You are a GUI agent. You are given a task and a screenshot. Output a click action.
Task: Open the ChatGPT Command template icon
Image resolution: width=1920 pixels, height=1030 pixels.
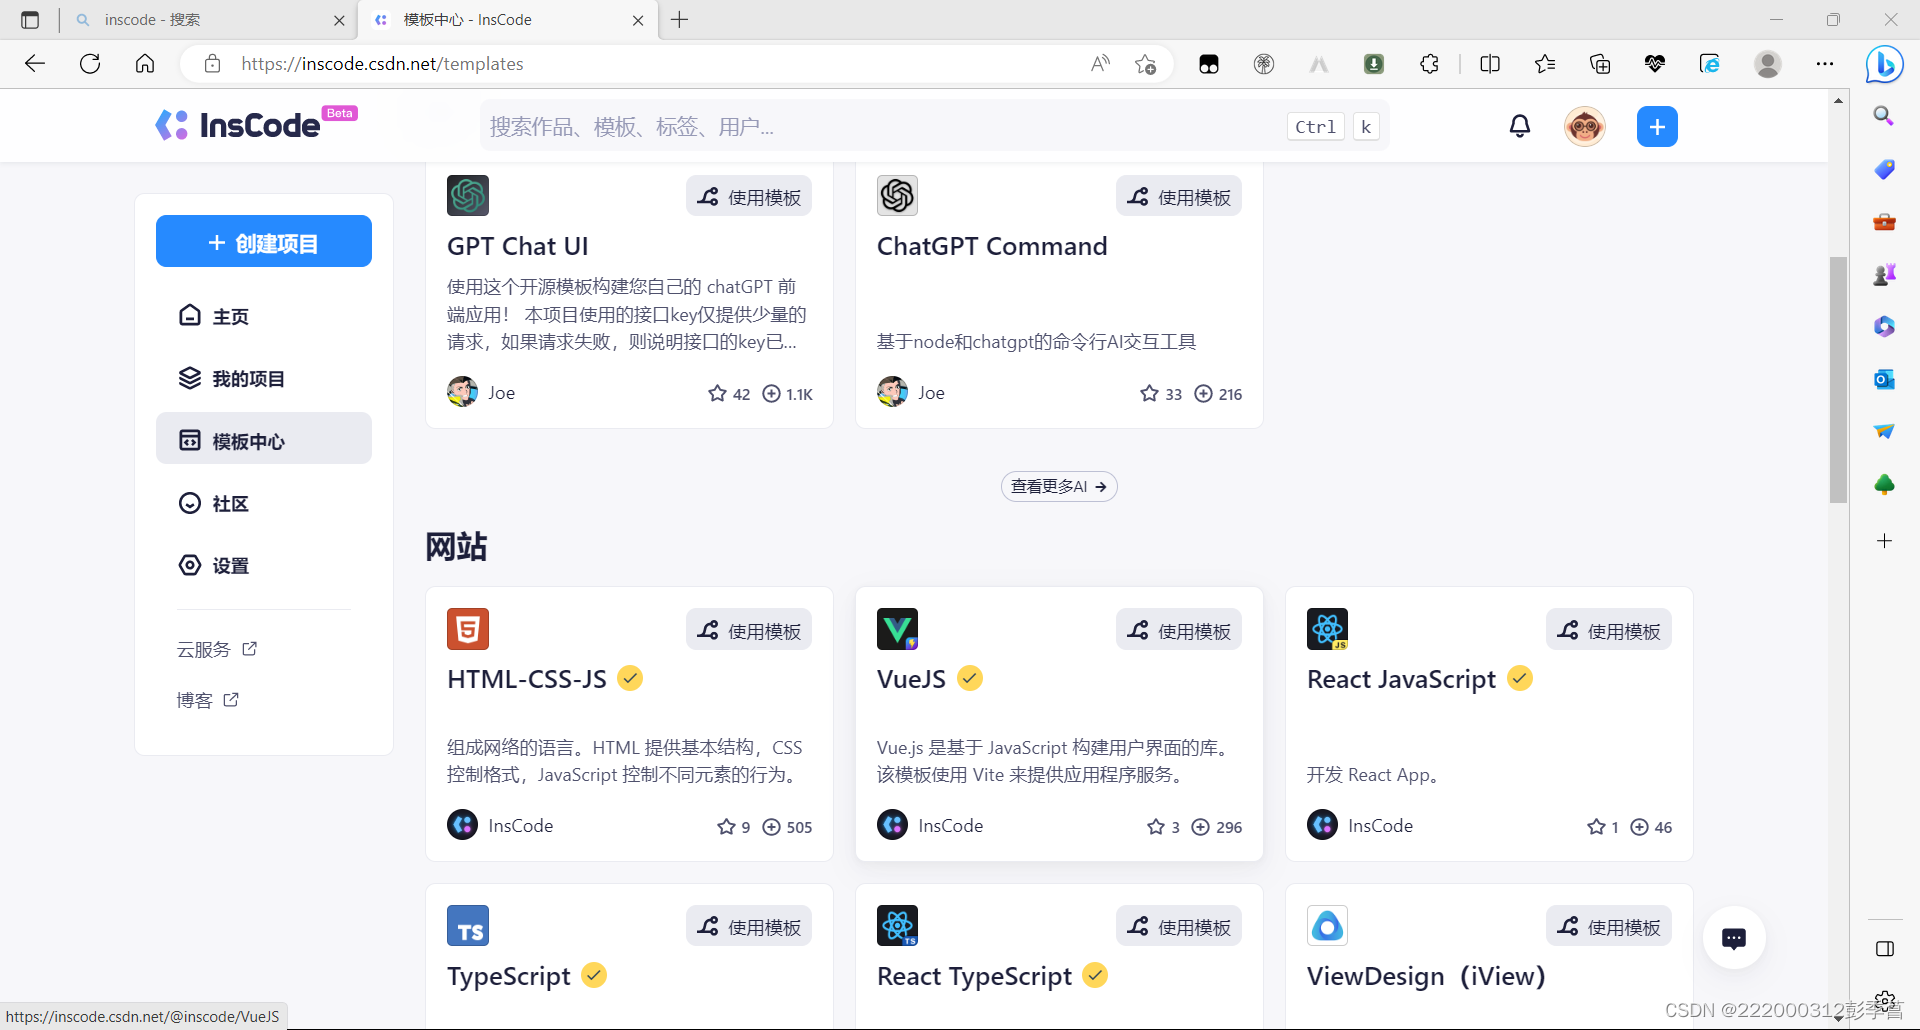(x=897, y=196)
